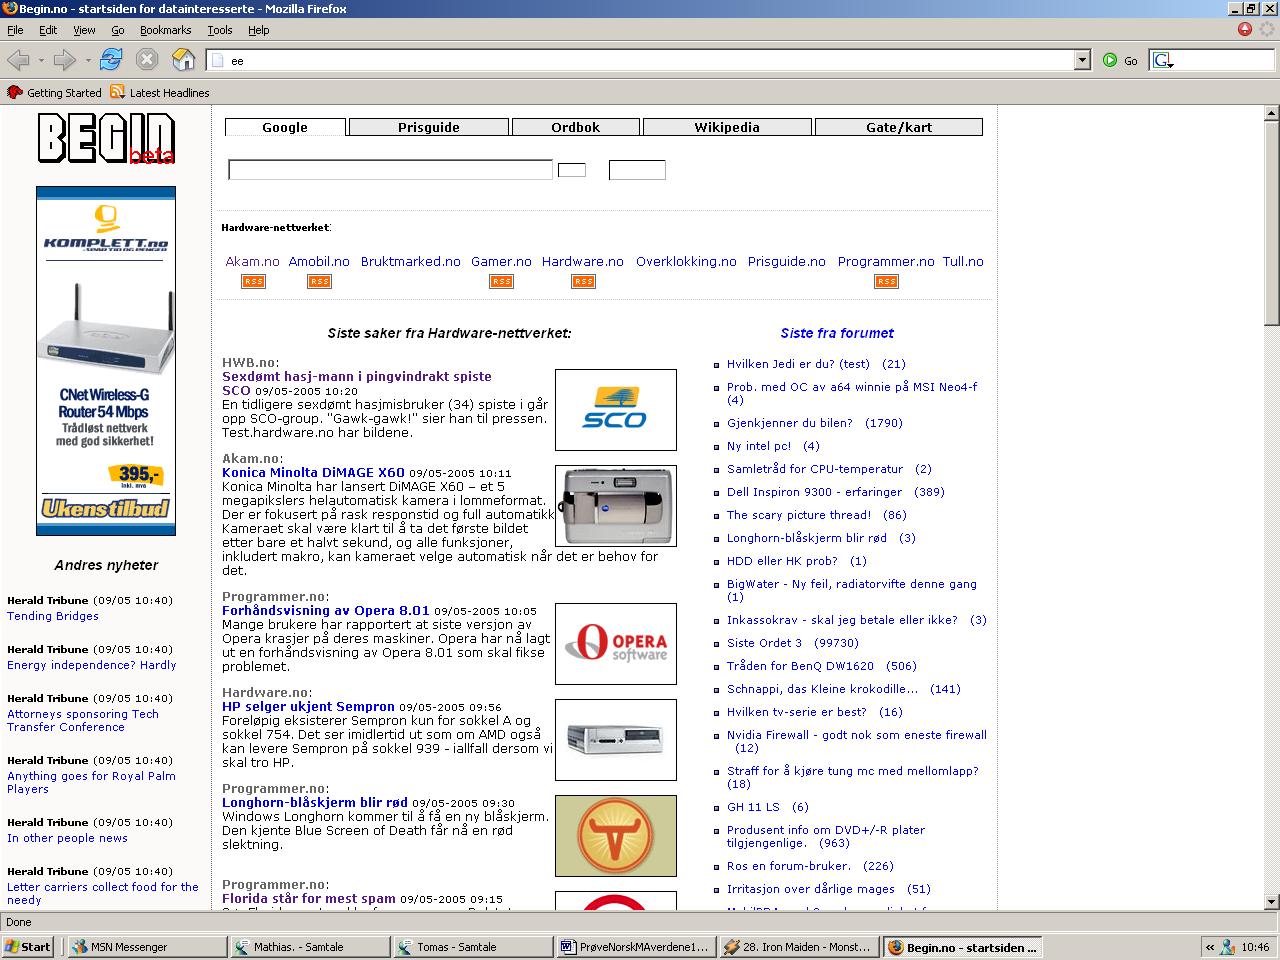This screenshot has width=1280, height=960.
Task: Open Forward button history dropdown
Action: [87, 60]
